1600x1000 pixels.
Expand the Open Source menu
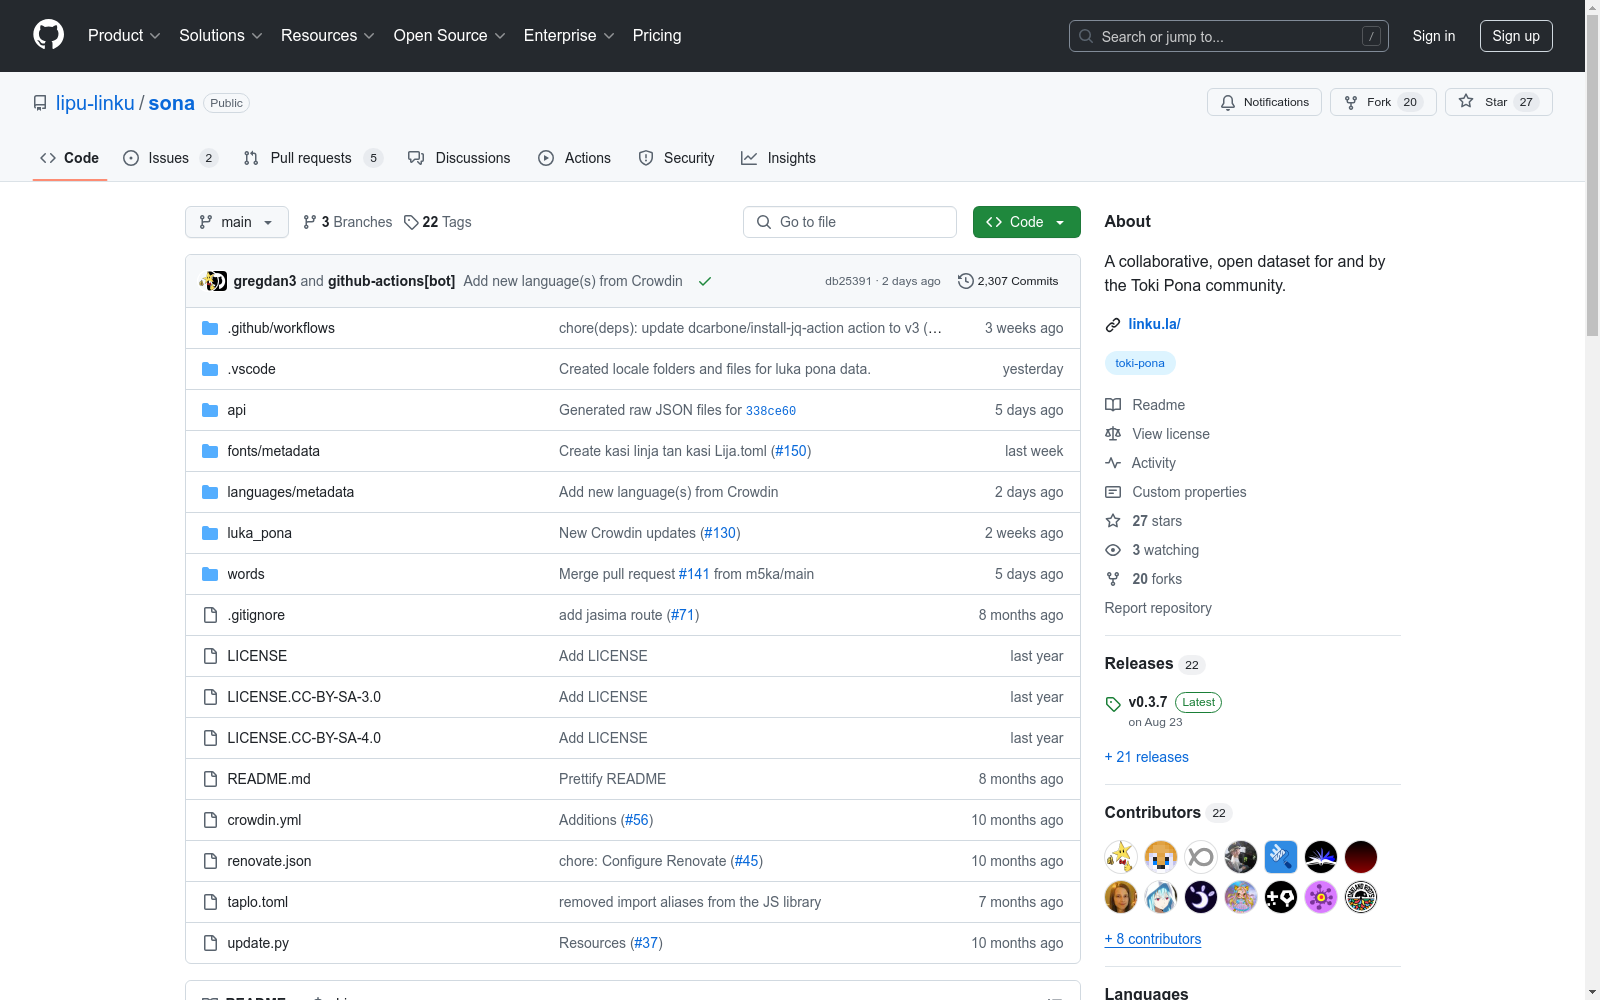coord(450,36)
